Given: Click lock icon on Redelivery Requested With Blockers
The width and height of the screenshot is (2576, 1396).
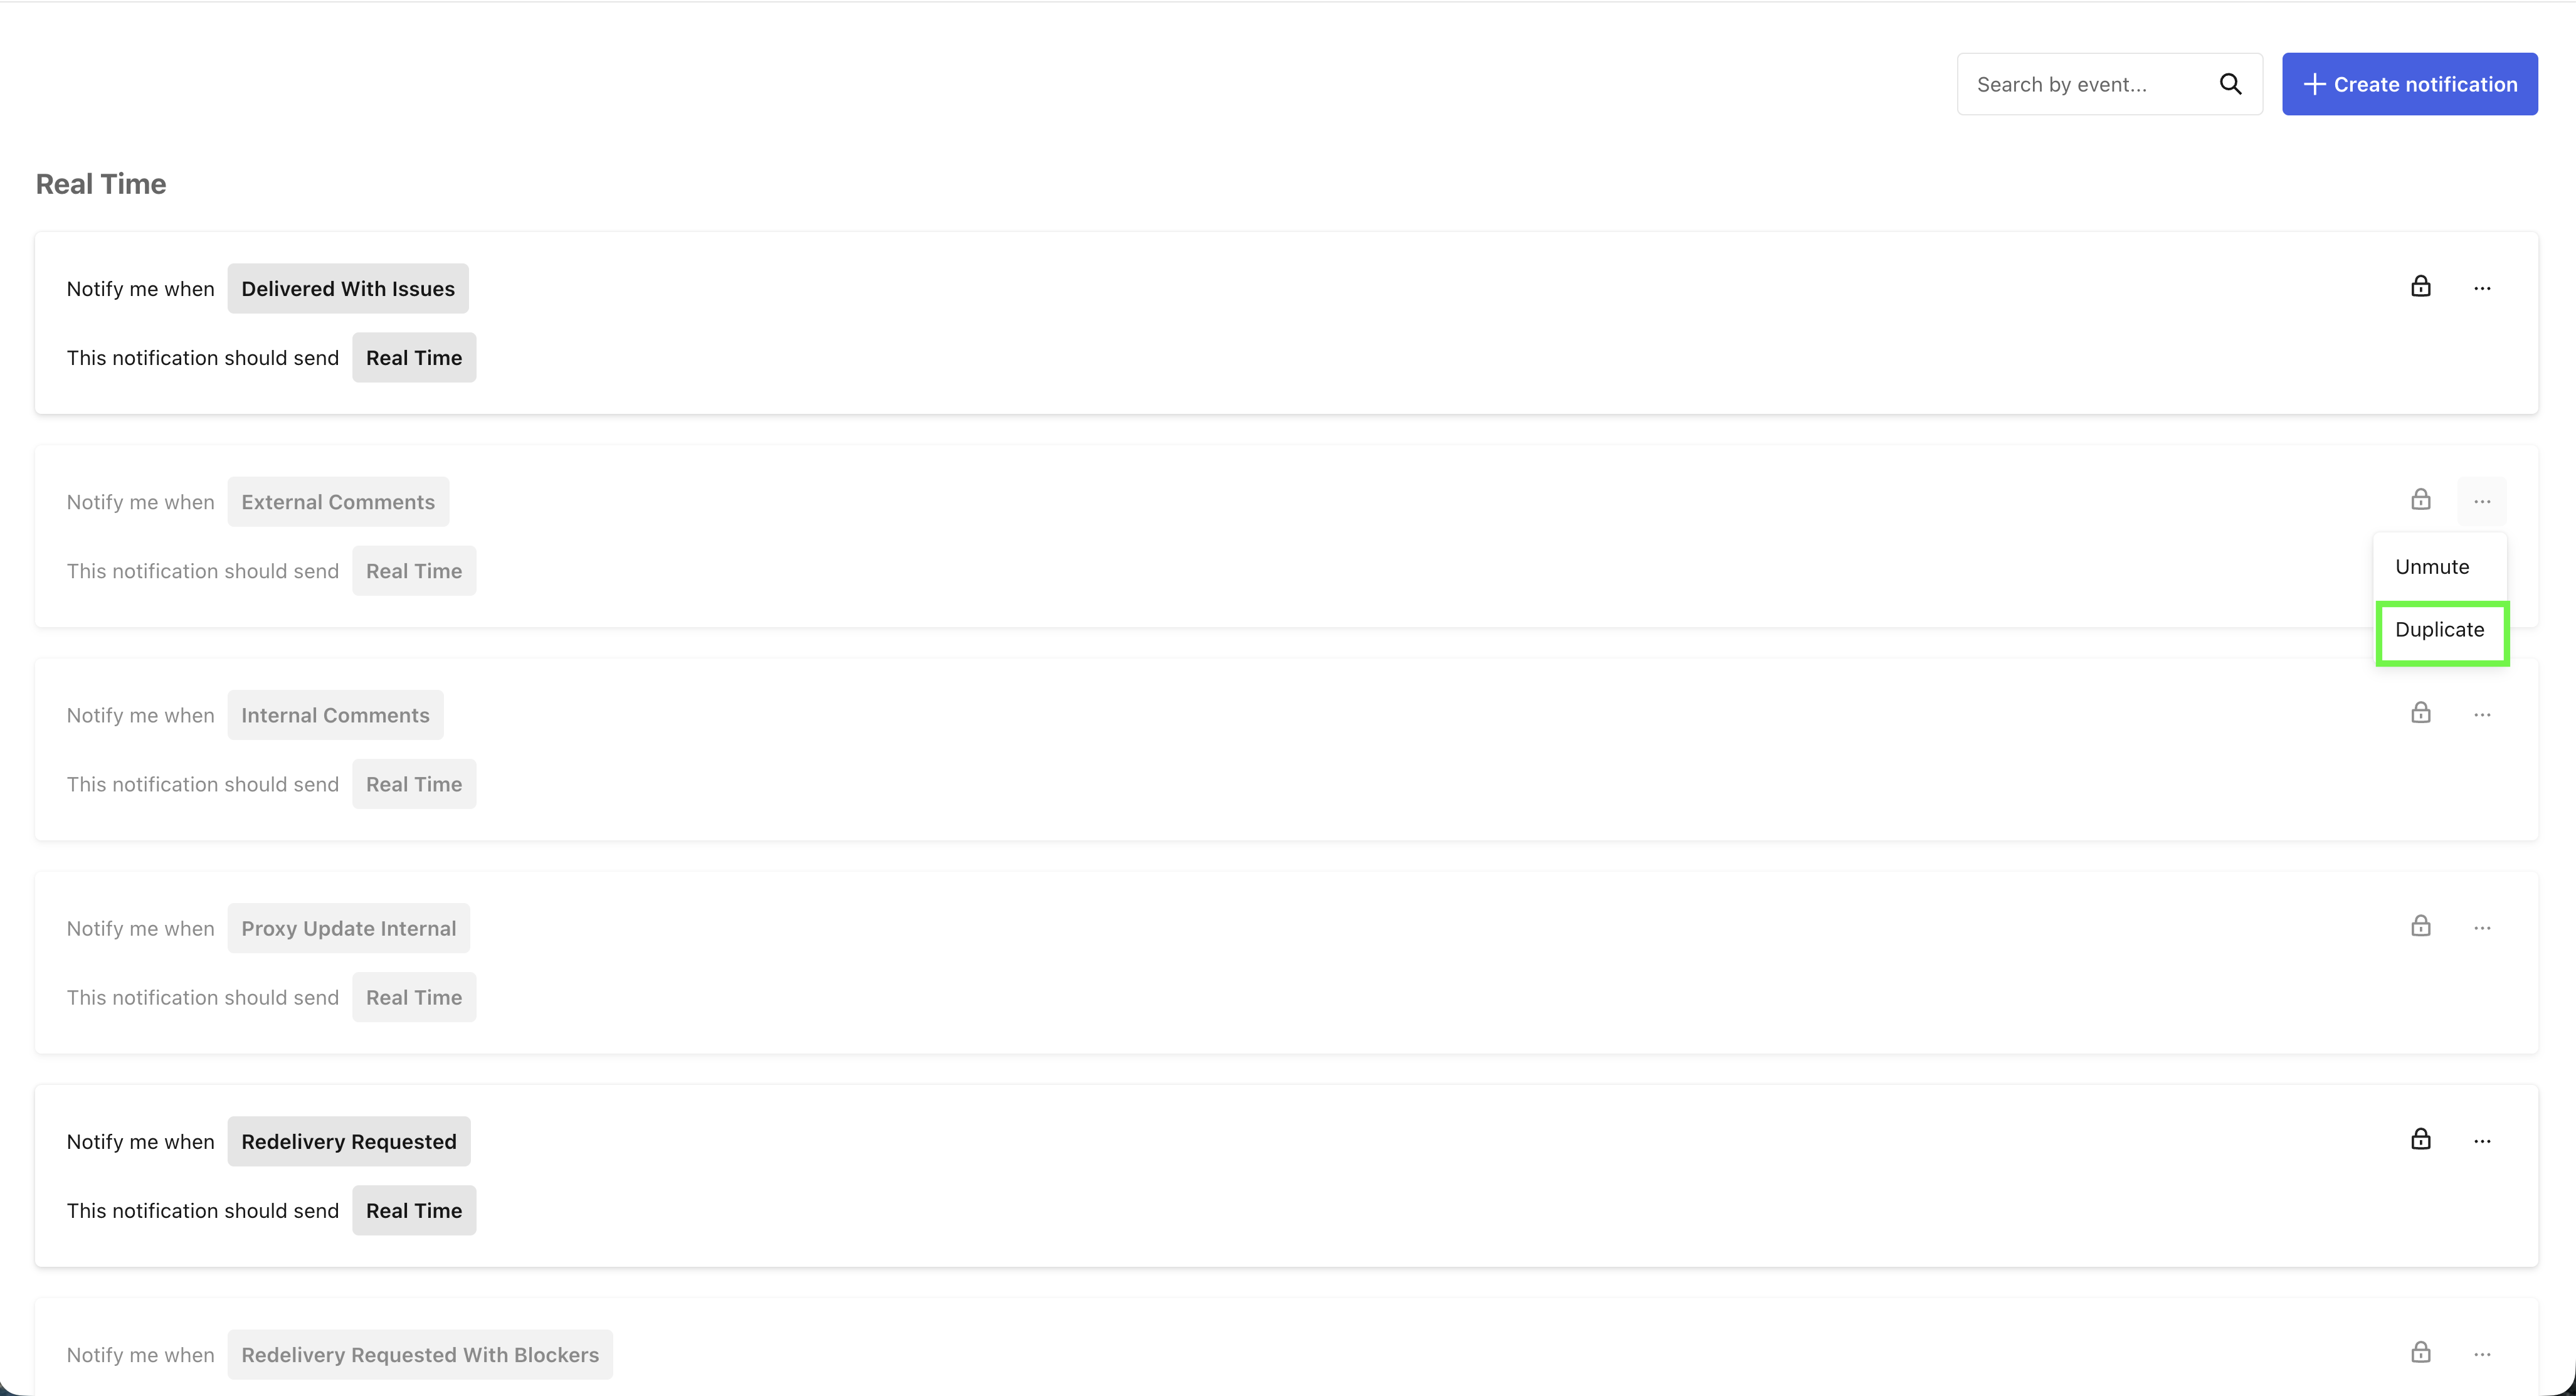Looking at the screenshot, I should (2420, 1353).
